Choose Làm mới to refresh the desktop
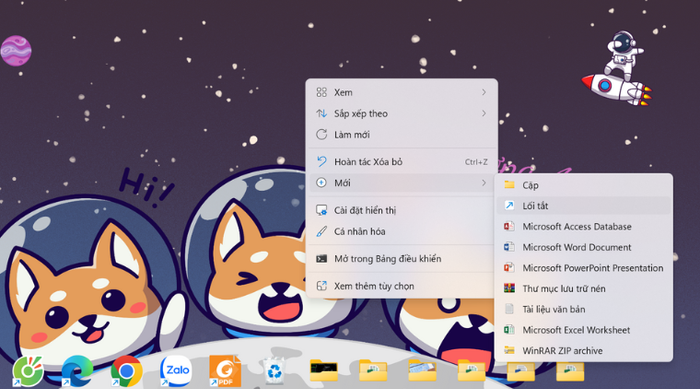This screenshot has width=700, height=389. pyautogui.click(x=402, y=134)
